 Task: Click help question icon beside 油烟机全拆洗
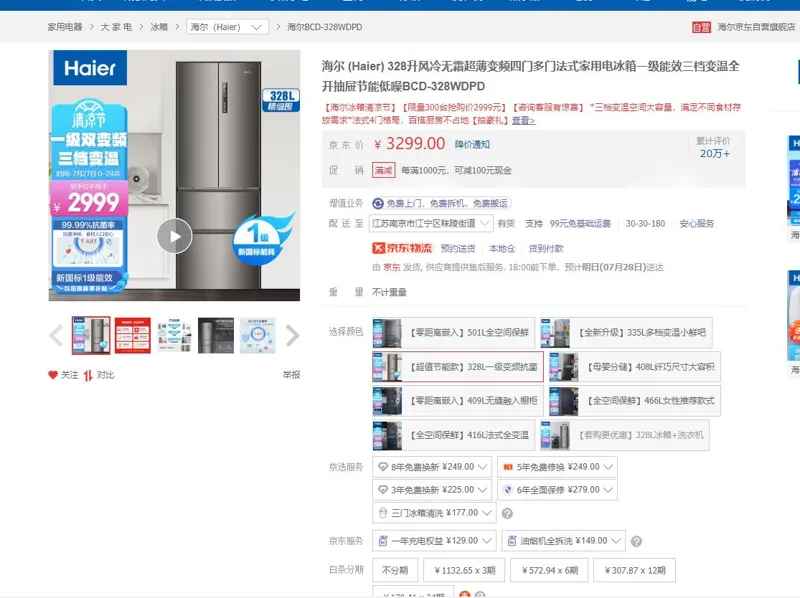pos(636,541)
